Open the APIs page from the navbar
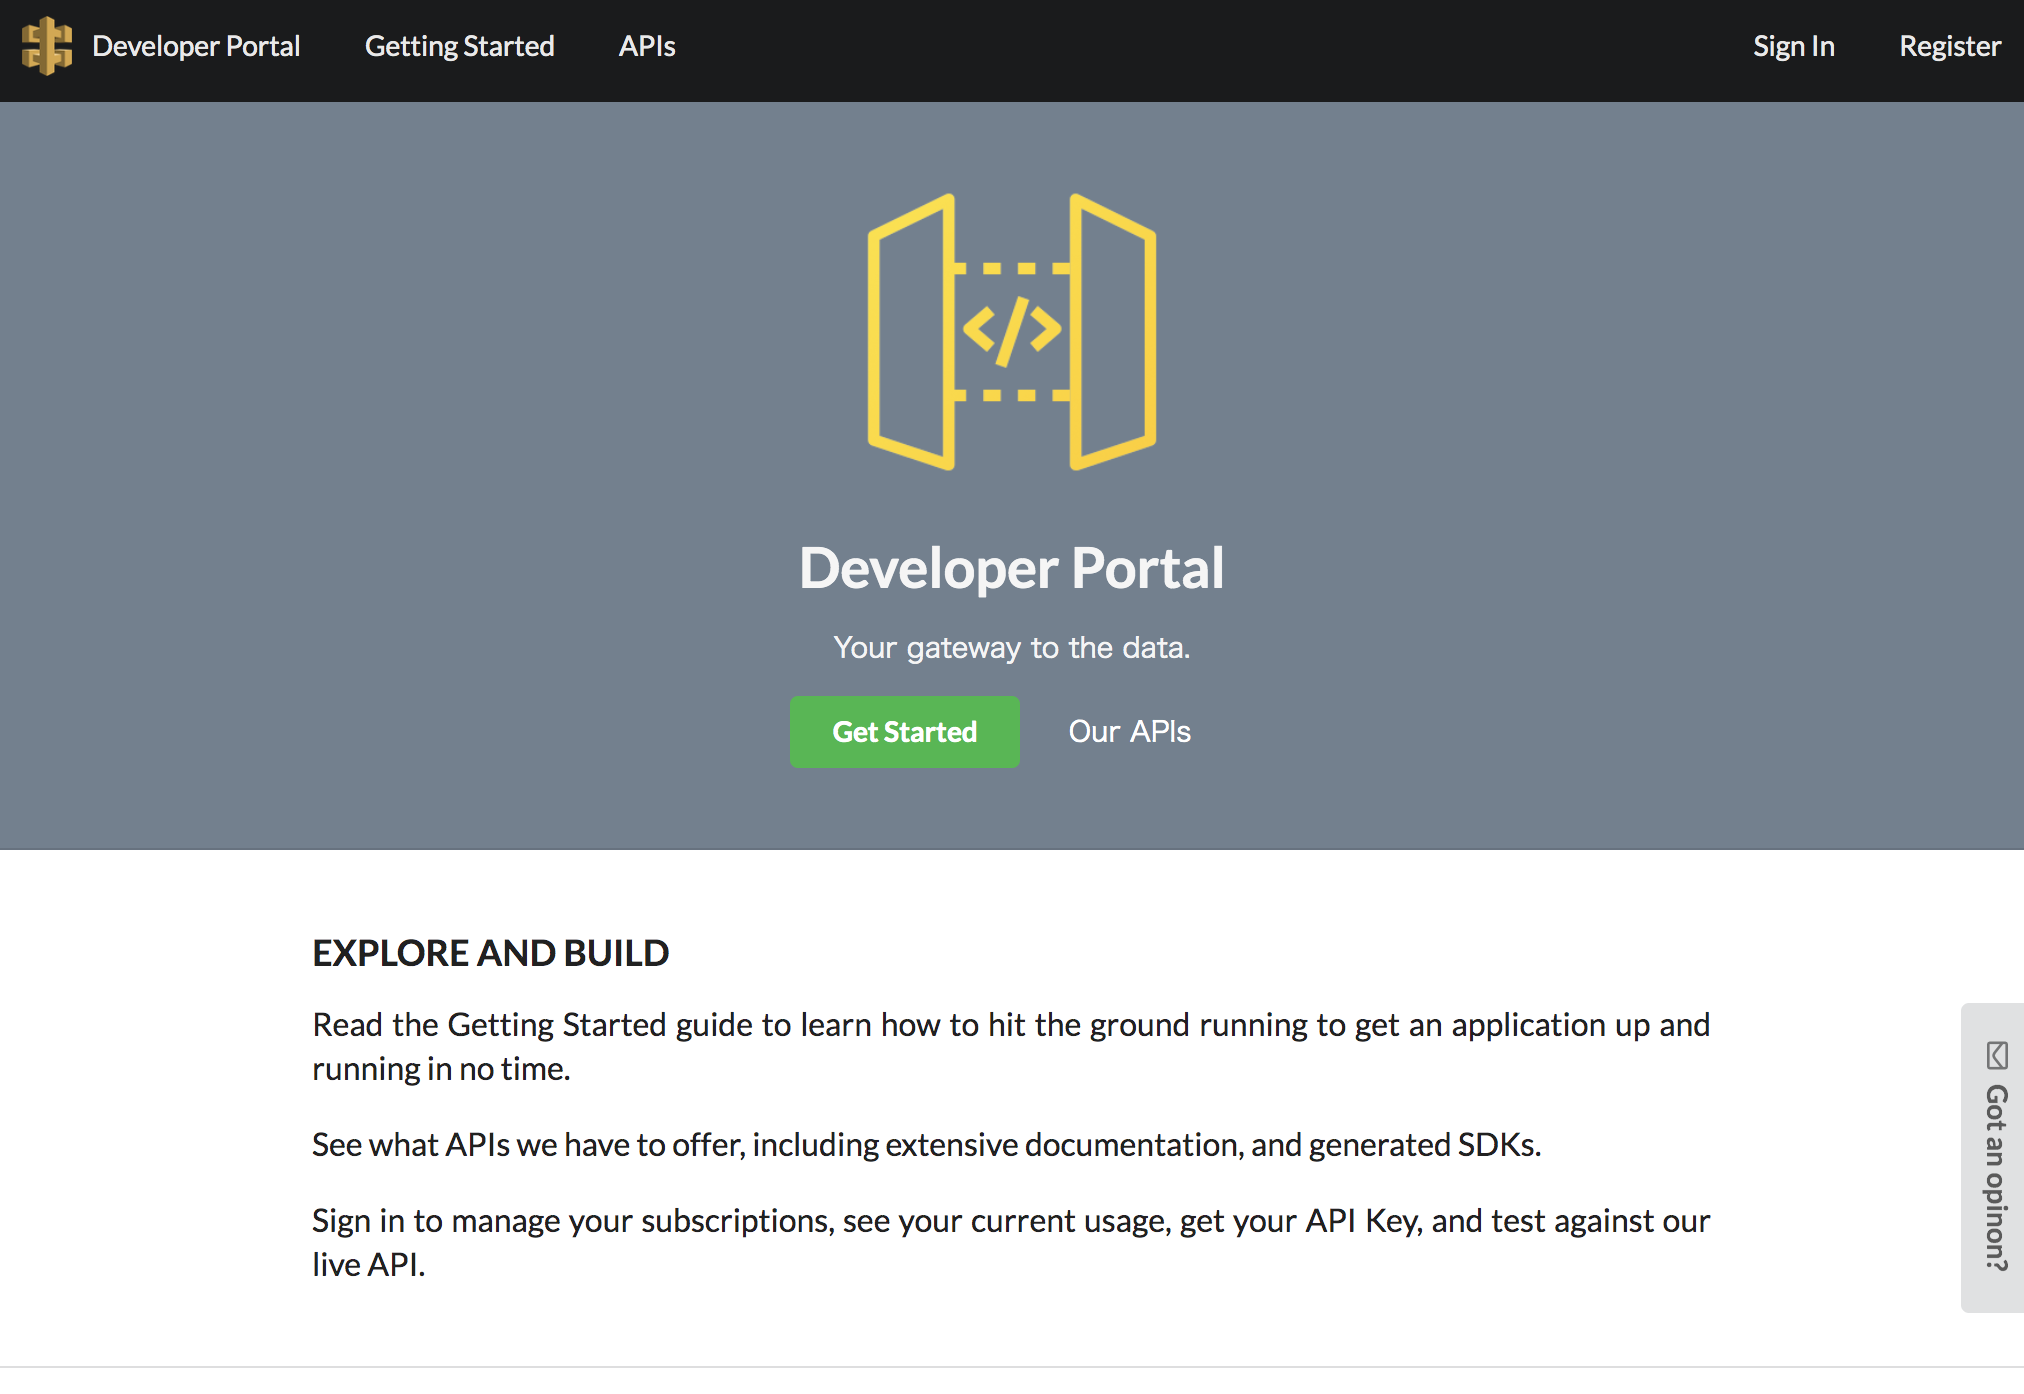2024x1394 pixels. tap(647, 46)
